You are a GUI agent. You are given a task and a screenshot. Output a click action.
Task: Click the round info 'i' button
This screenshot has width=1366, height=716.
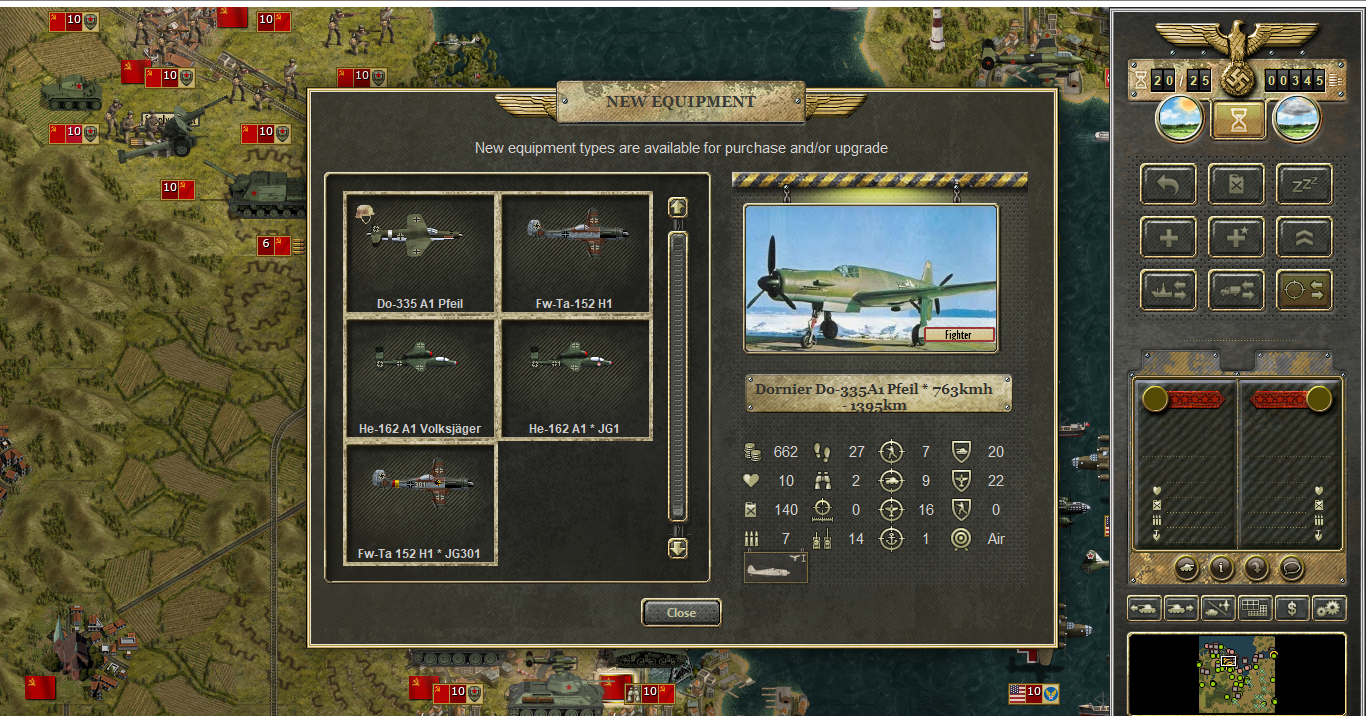[1220, 568]
